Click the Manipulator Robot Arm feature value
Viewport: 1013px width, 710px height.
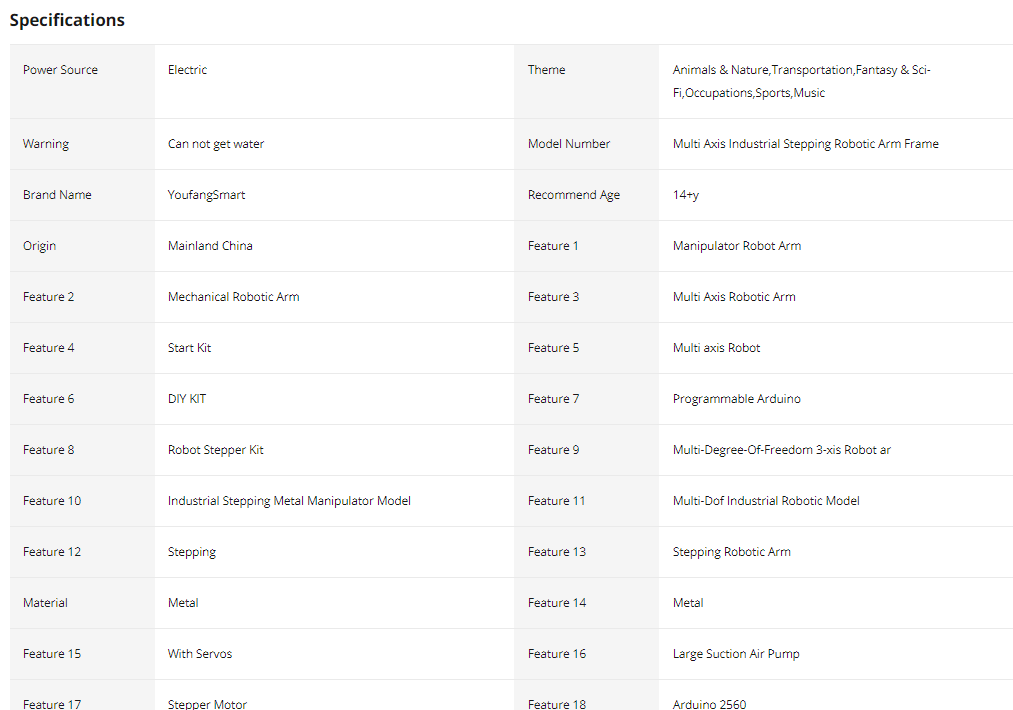coord(736,246)
